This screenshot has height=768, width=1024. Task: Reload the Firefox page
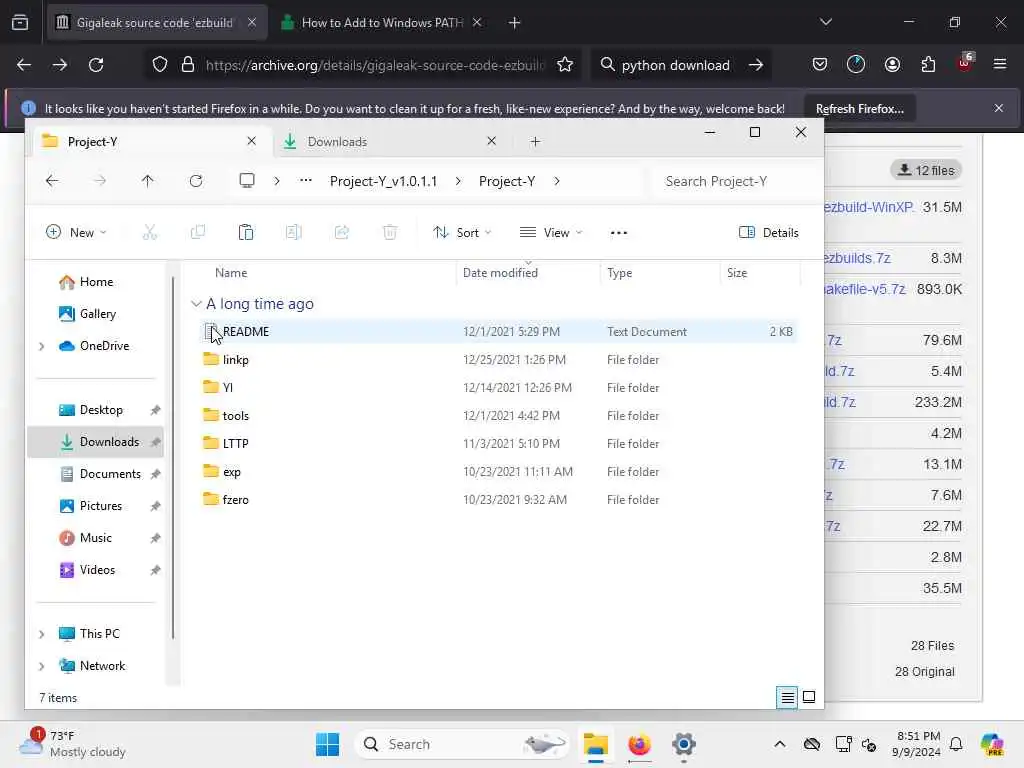tap(96, 65)
